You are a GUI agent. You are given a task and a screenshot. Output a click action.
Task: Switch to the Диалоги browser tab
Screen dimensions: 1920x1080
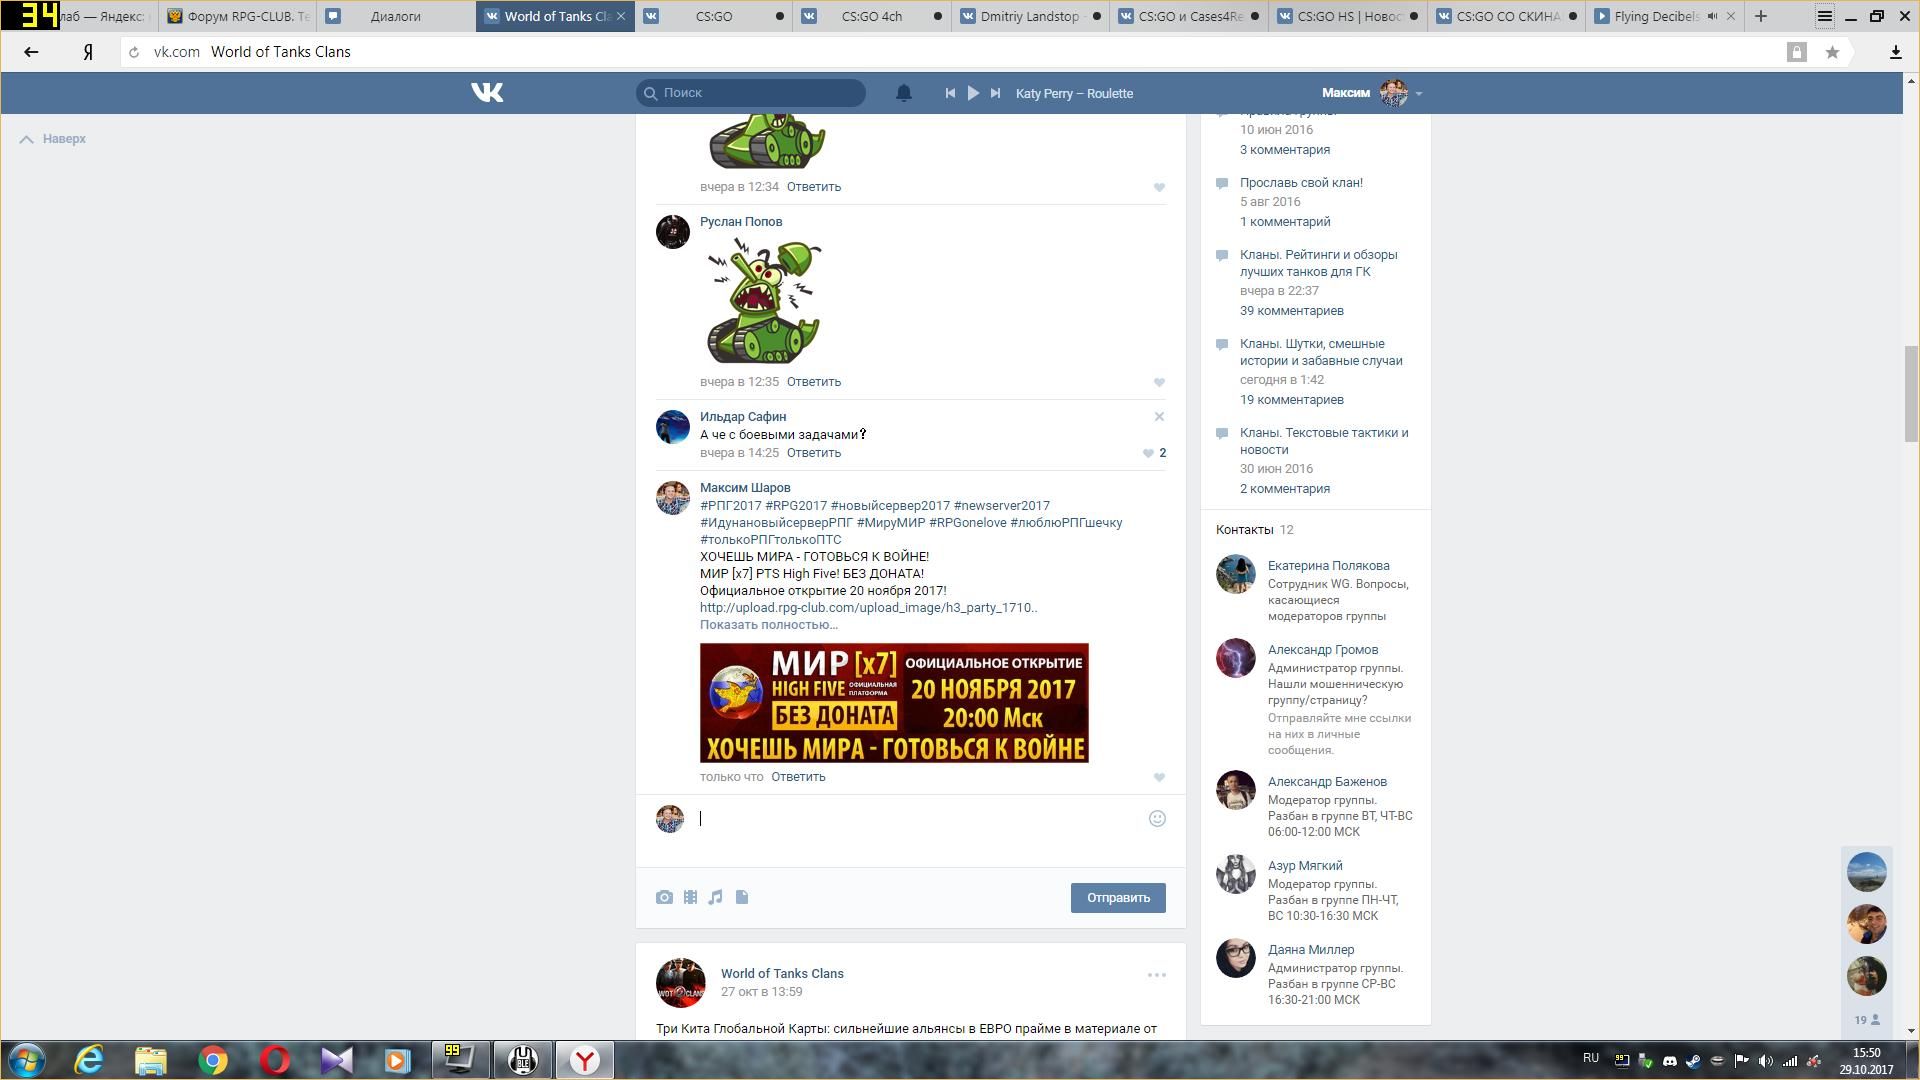click(x=395, y=16)
